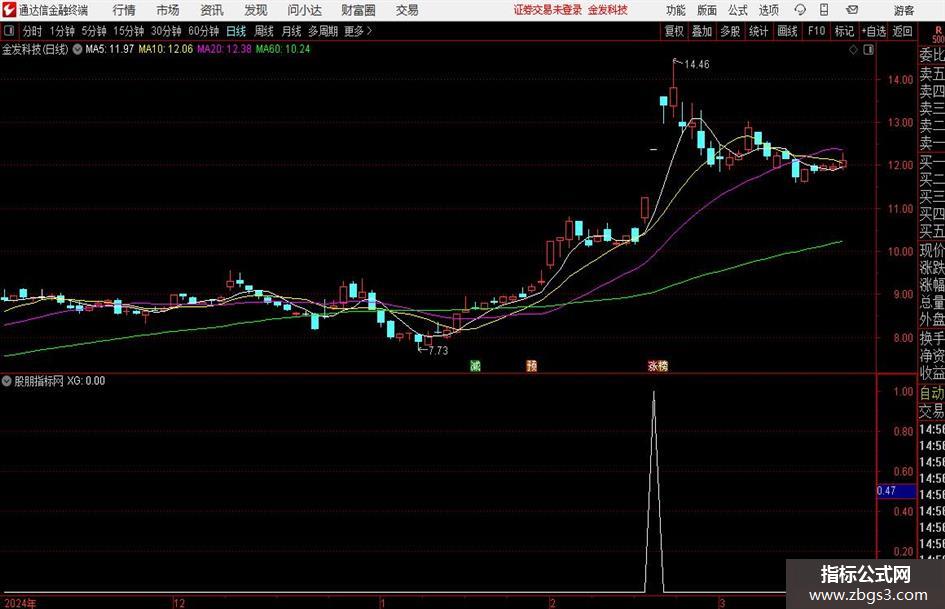Open the 资讯 menu
Image resolution: width=945 pixels, height=609 pixels.
click(x=212, y=10)
